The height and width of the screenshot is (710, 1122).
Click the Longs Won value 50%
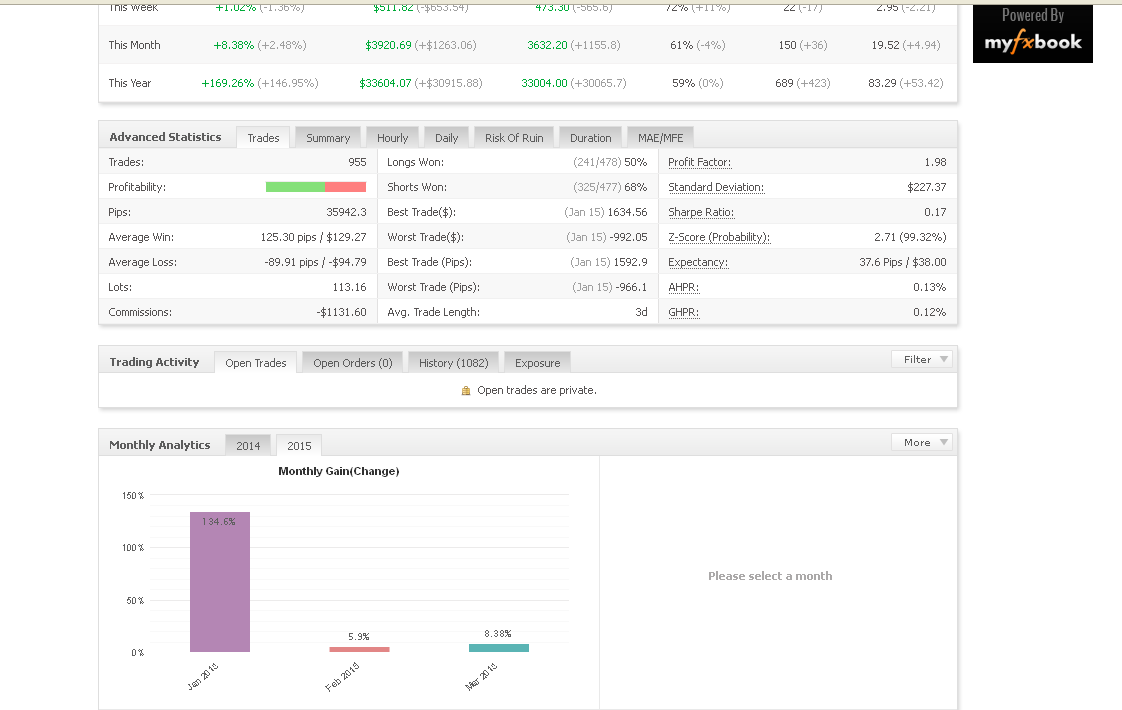pos(635,162)
